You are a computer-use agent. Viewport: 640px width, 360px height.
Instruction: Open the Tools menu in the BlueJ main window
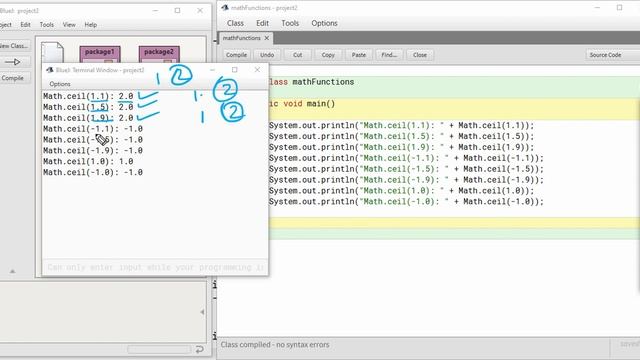point(47,24)
